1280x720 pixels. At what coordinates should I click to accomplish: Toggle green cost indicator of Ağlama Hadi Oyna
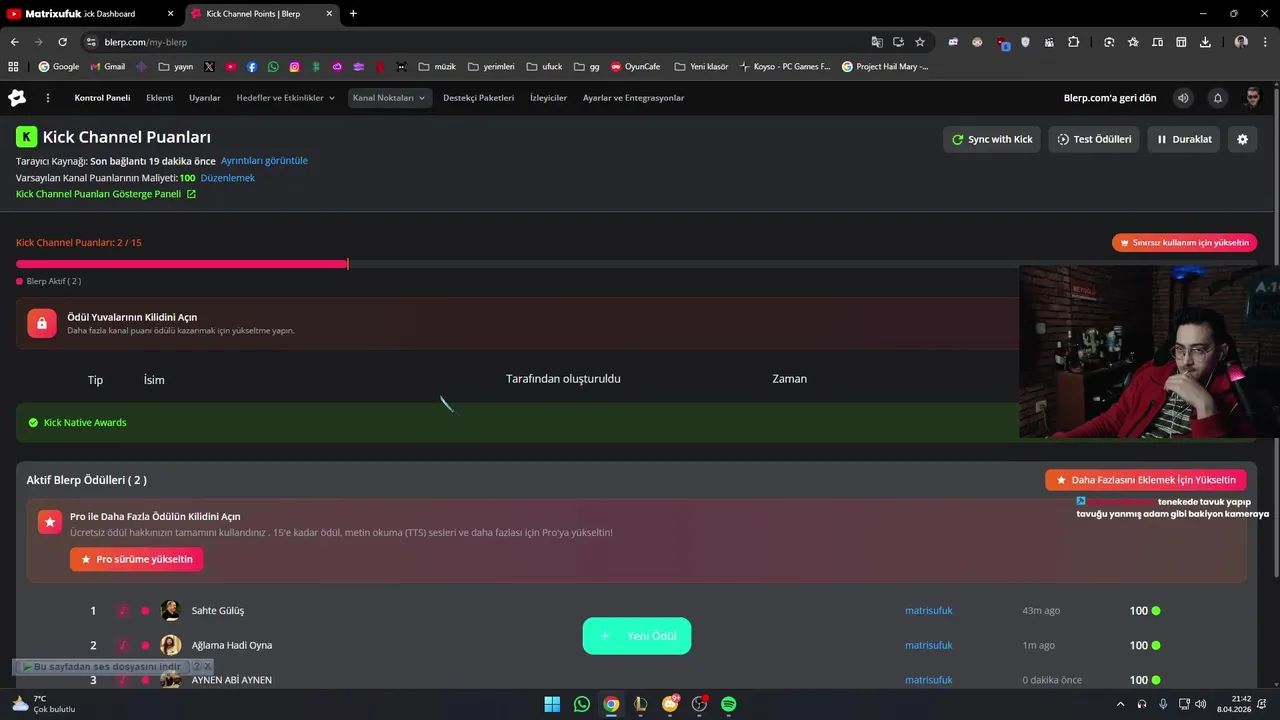(1156, 646)
